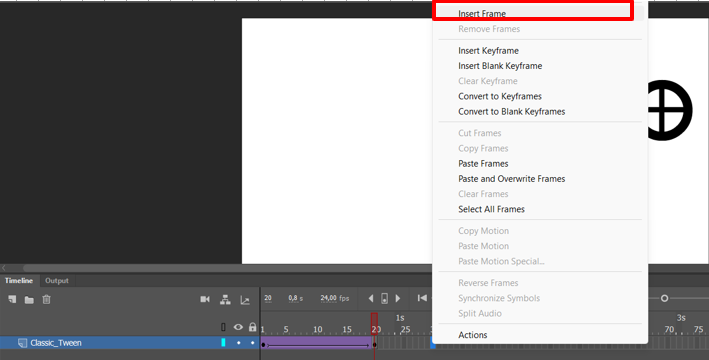Screen dimensions: 709x360
Task: Switch to the Output tab
Action: tap(57, 281)
